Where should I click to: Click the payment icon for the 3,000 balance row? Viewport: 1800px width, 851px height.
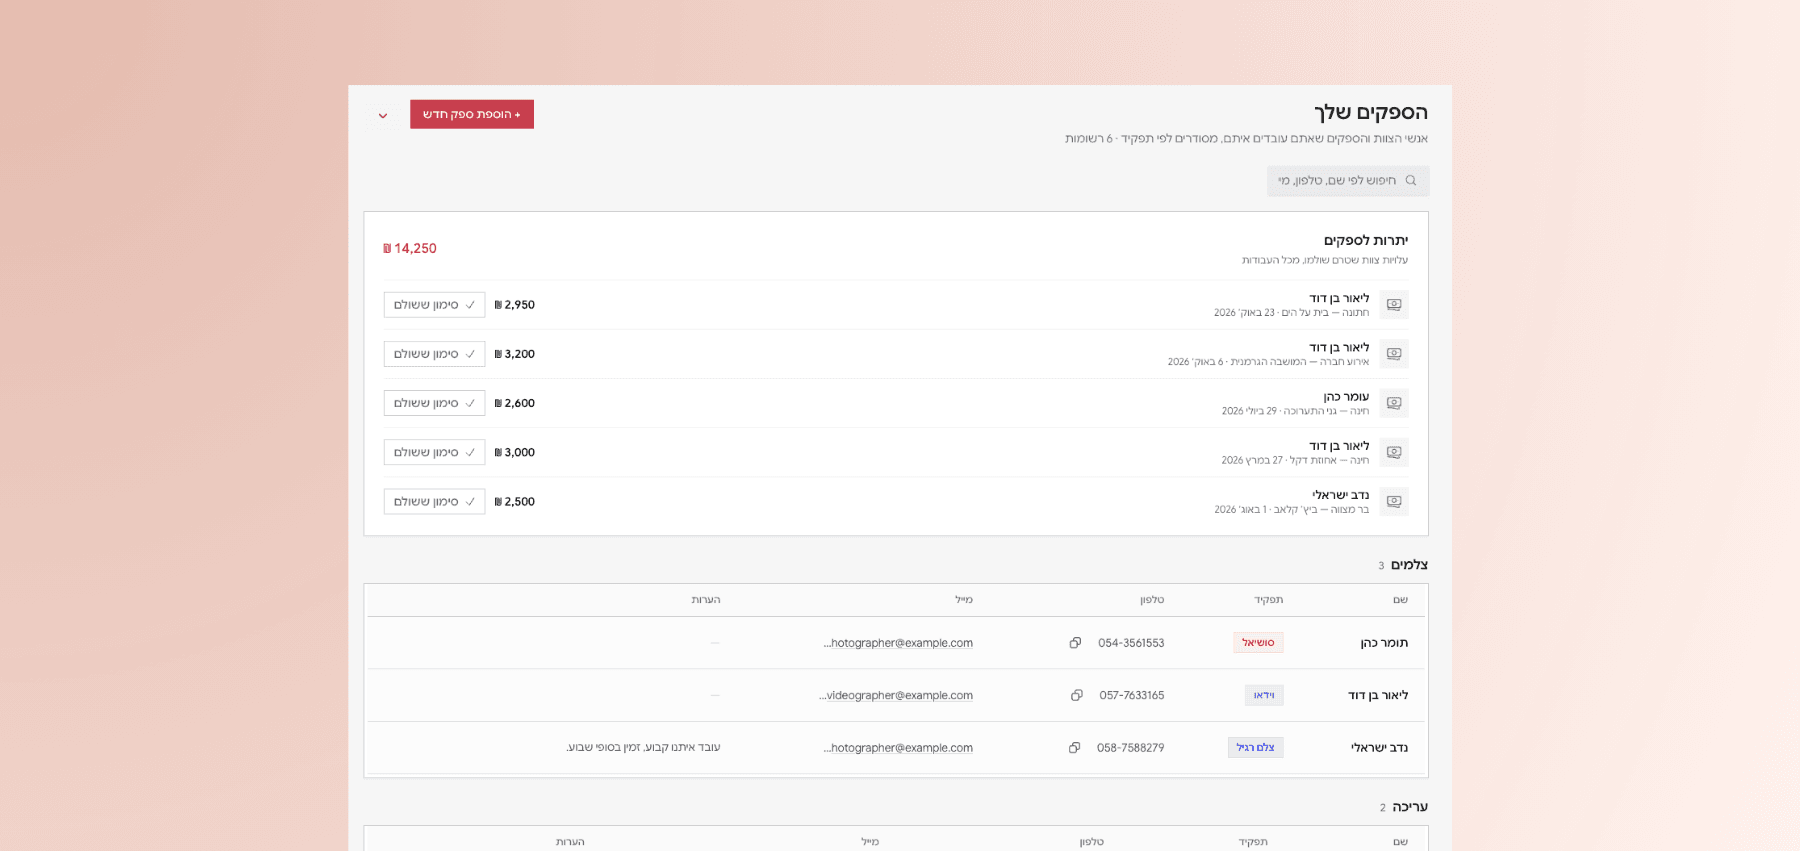1394,452
